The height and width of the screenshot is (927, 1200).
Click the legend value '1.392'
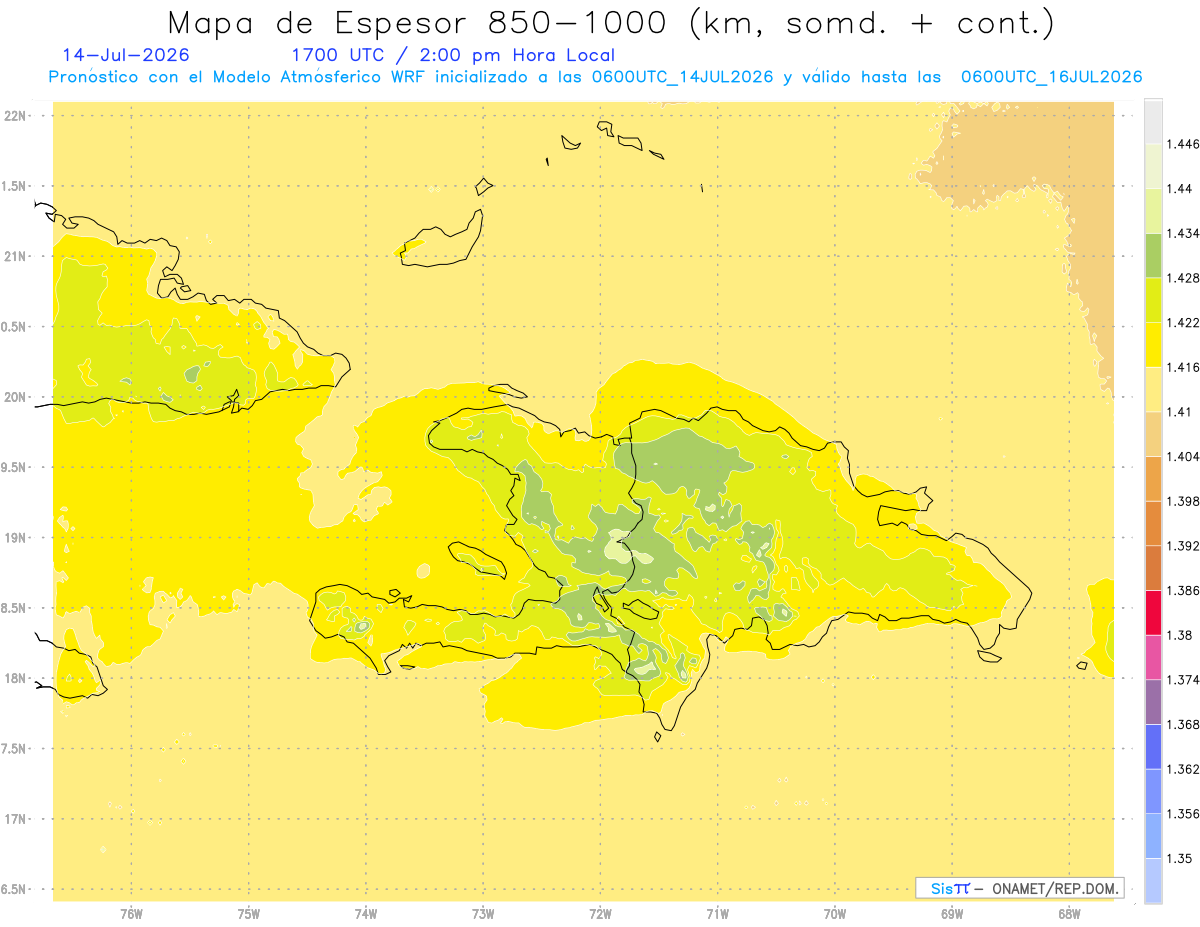click(1184, 546)
